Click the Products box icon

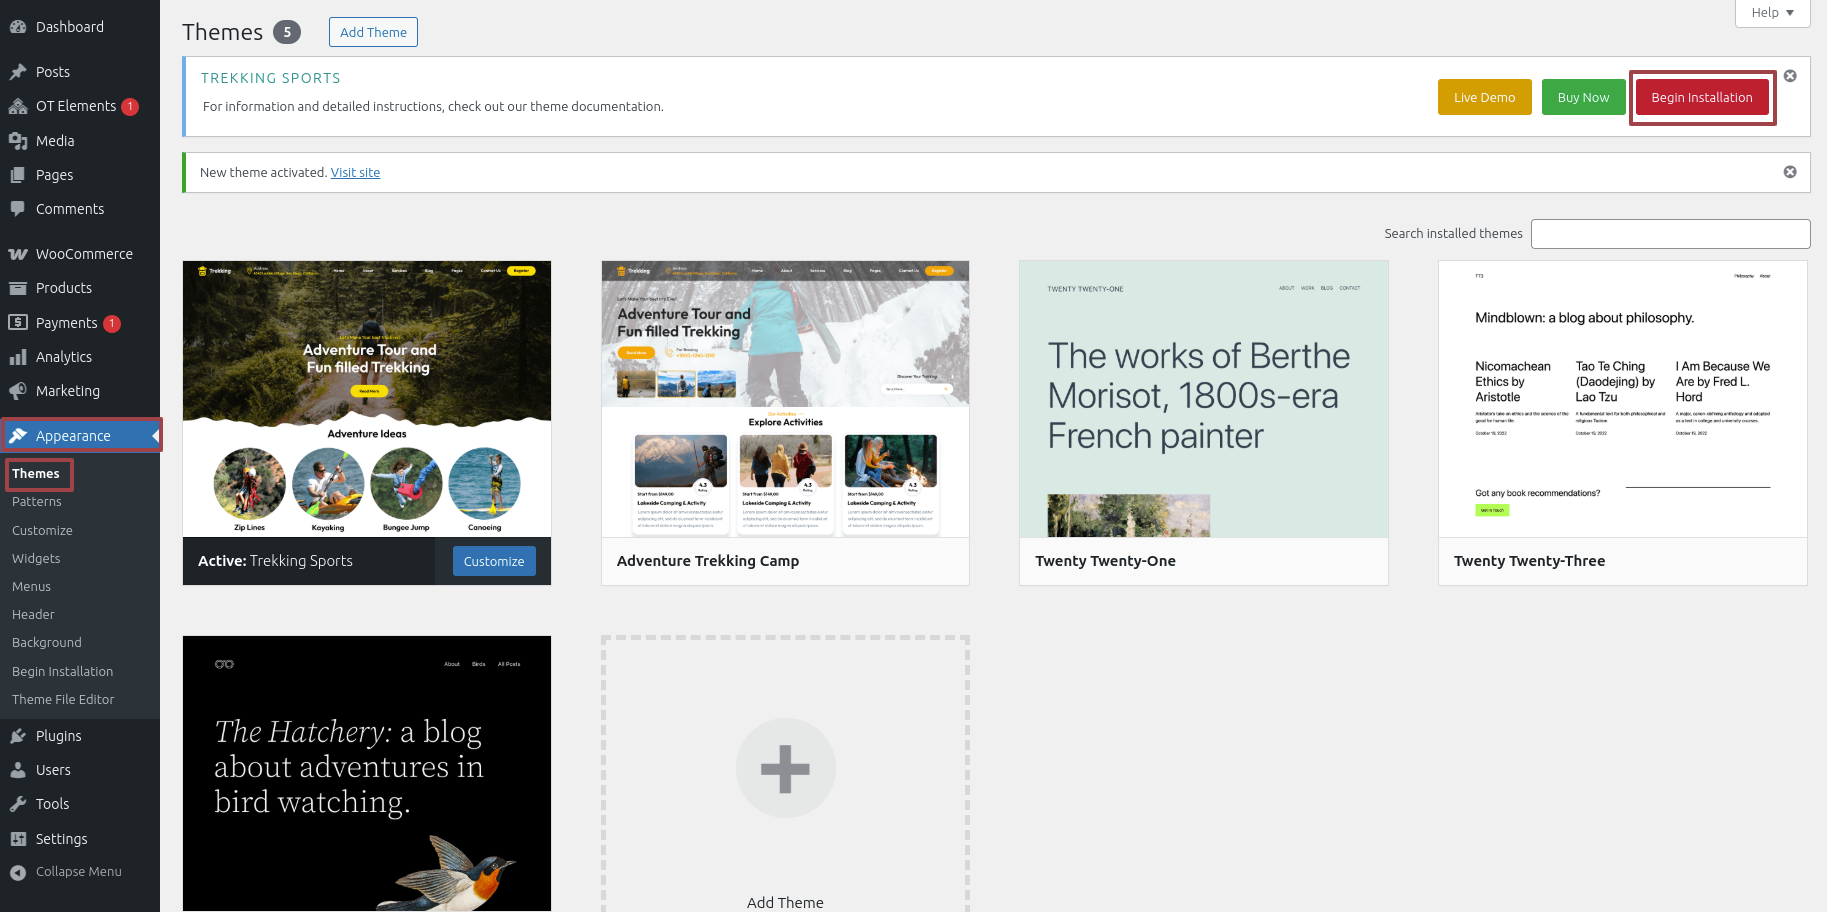(18, 288)
